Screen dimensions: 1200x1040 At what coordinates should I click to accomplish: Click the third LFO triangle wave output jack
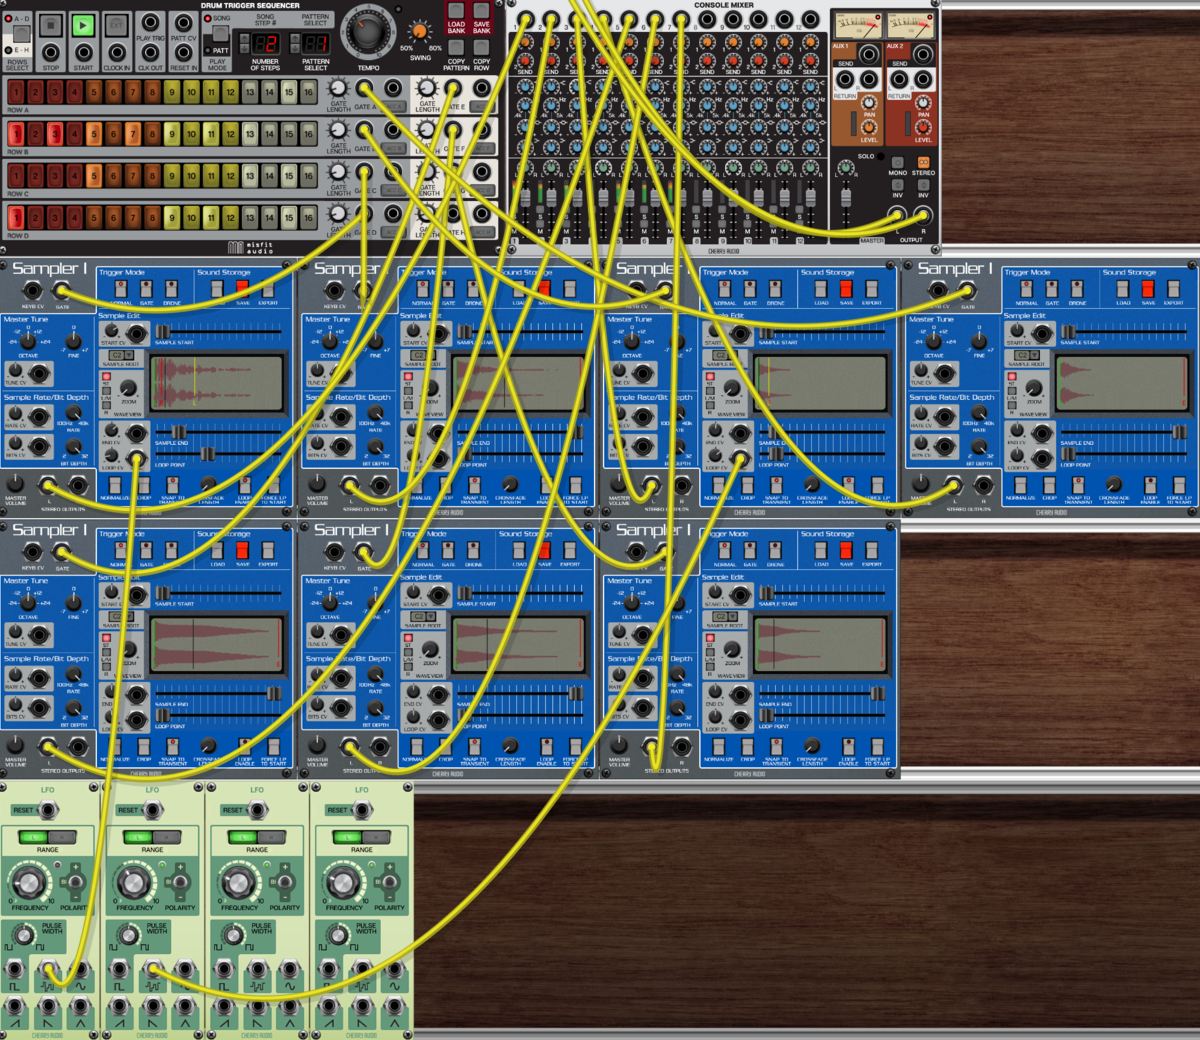pos(288,1006)
